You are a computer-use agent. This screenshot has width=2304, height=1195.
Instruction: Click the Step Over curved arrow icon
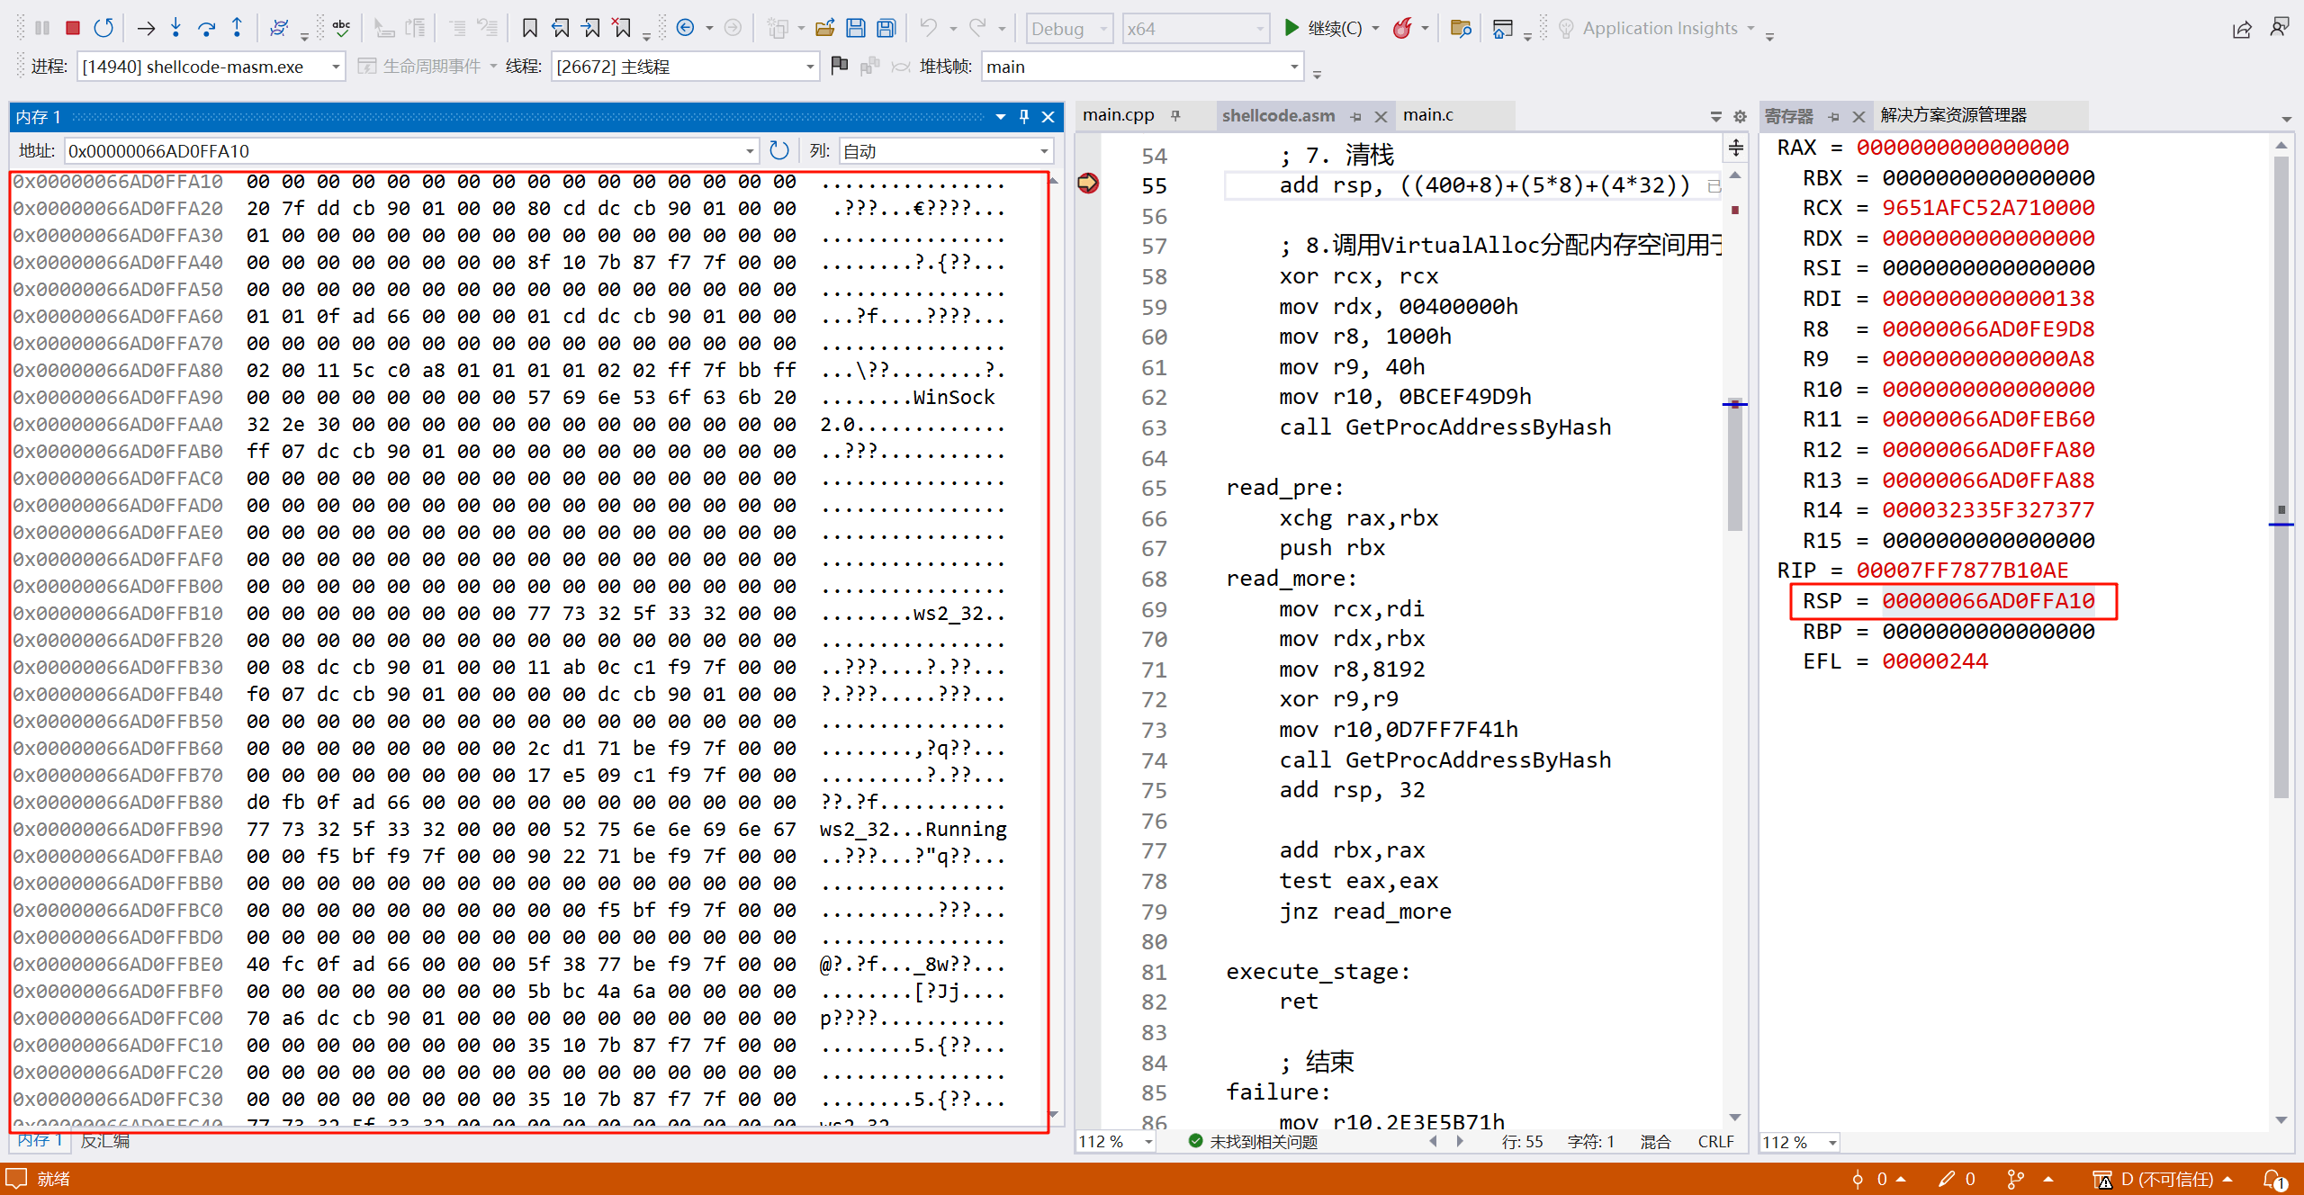pyautogui.click(x=207, y=28)
